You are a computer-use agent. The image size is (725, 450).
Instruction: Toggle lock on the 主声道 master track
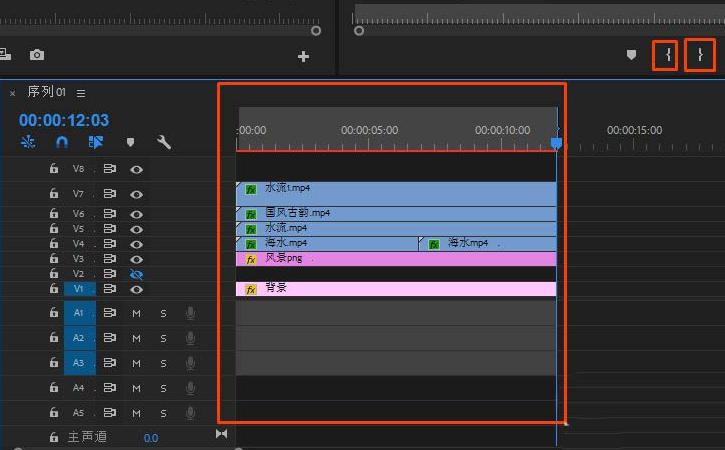pyautogui.click(x=54, y=437)
